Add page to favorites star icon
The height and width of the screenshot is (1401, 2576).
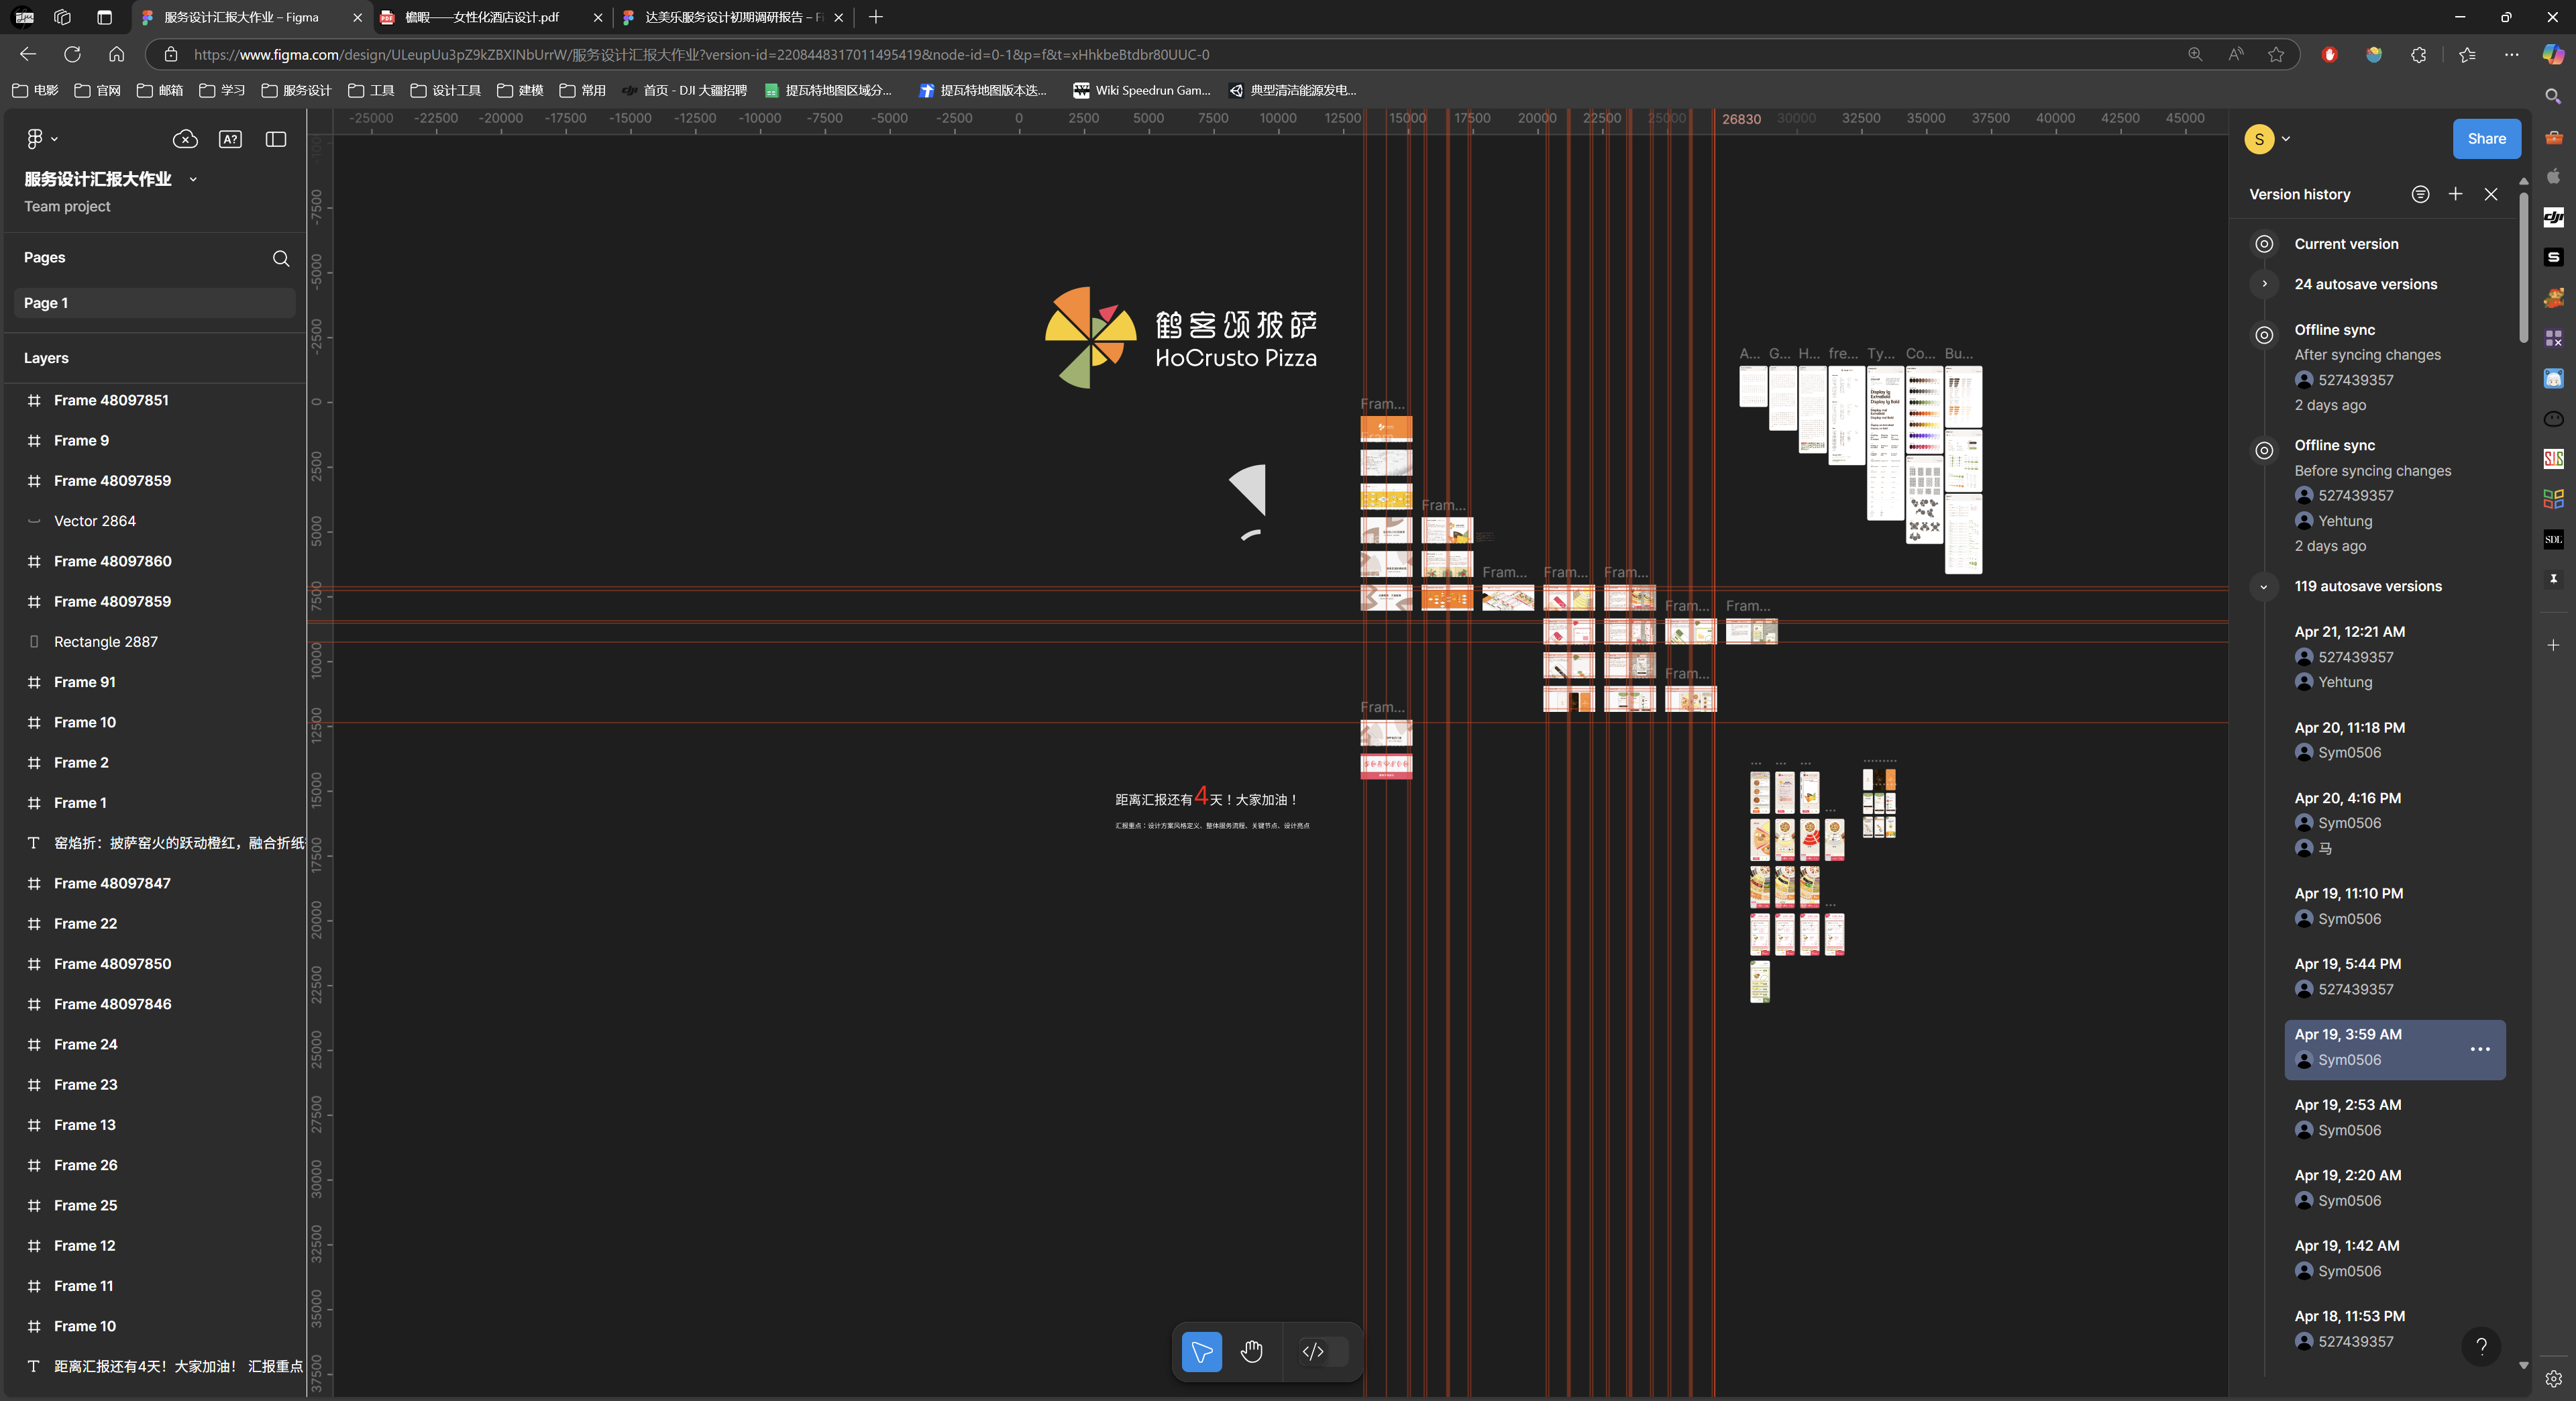point(2276,54)
